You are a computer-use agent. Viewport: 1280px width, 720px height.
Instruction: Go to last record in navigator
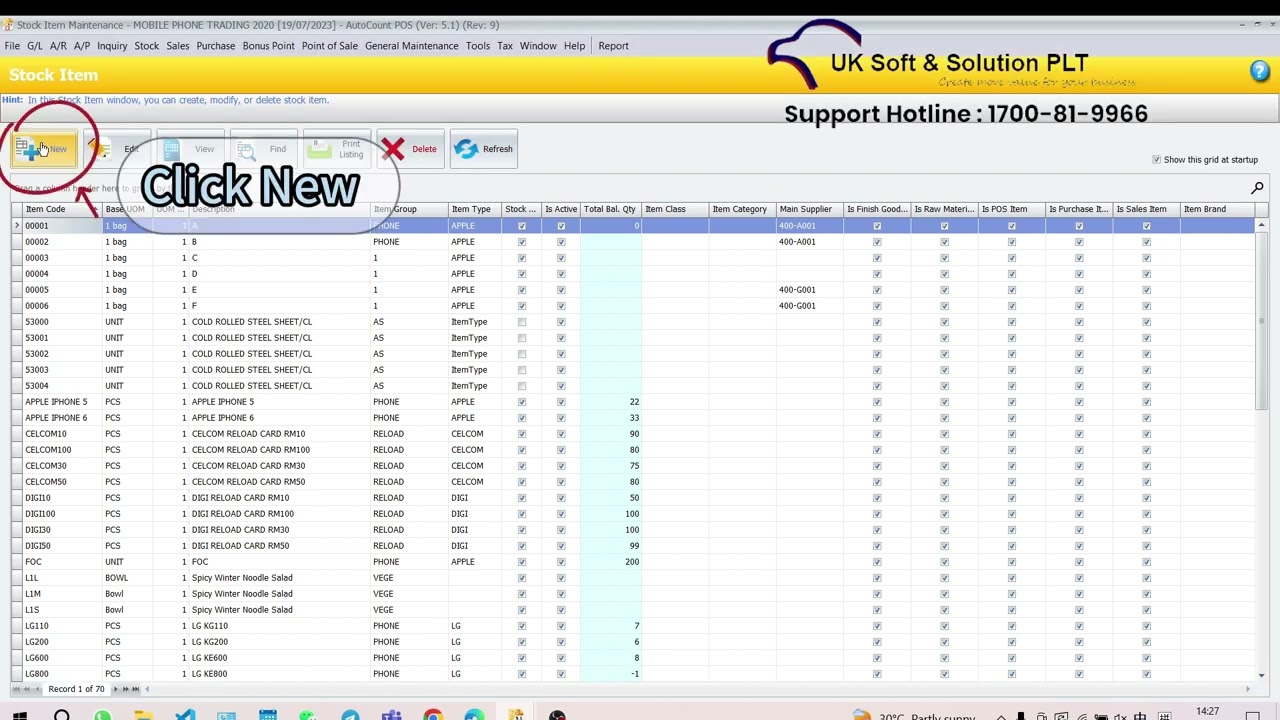[136, 689]
